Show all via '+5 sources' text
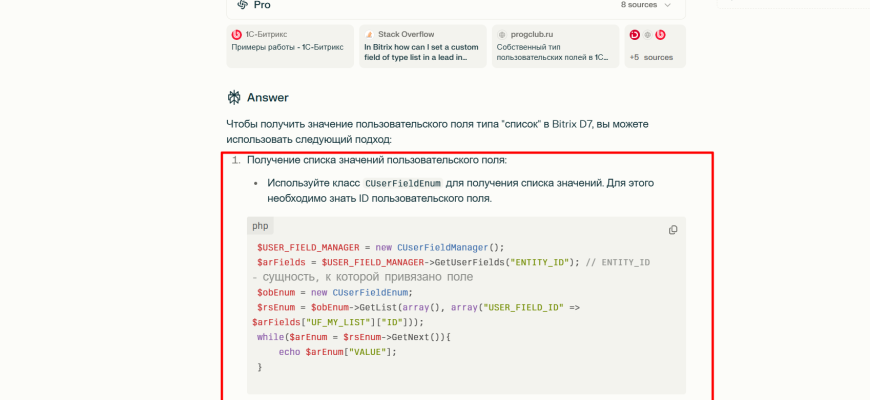The image size is (870, 400). pyautogui.click(x=651, y=57)
